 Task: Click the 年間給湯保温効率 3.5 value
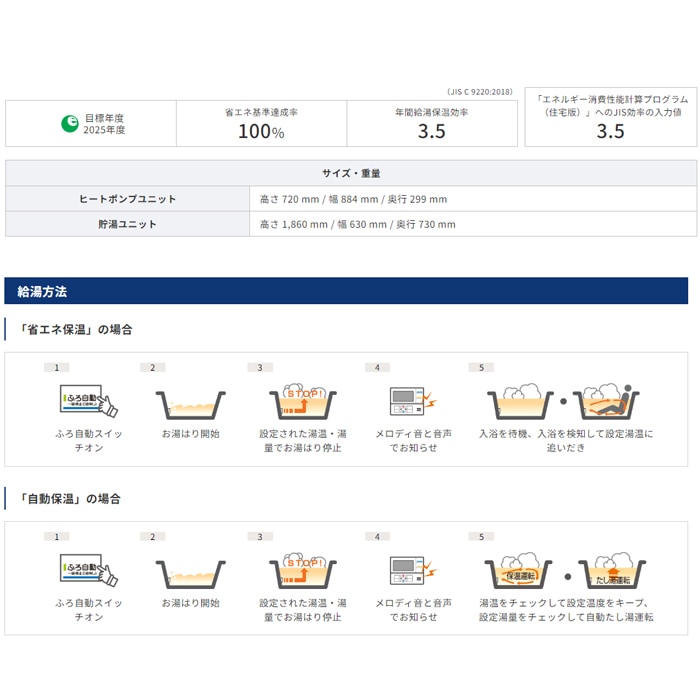tap(431, 131)
